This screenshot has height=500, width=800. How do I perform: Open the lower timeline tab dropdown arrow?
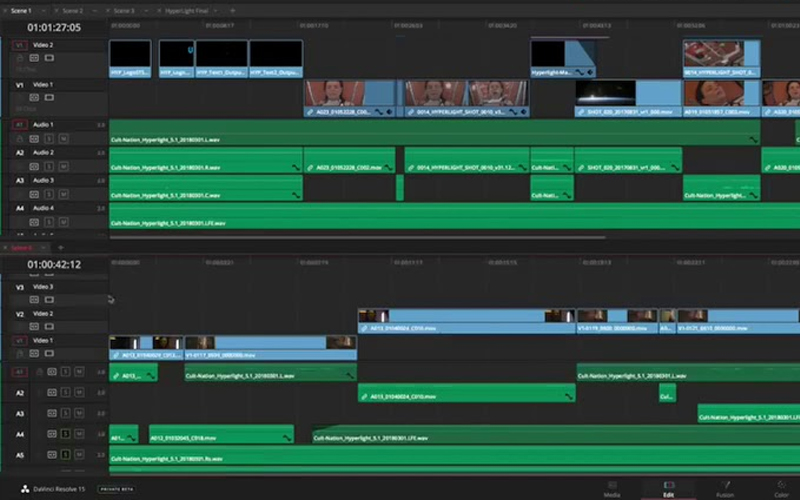[44, 247]
